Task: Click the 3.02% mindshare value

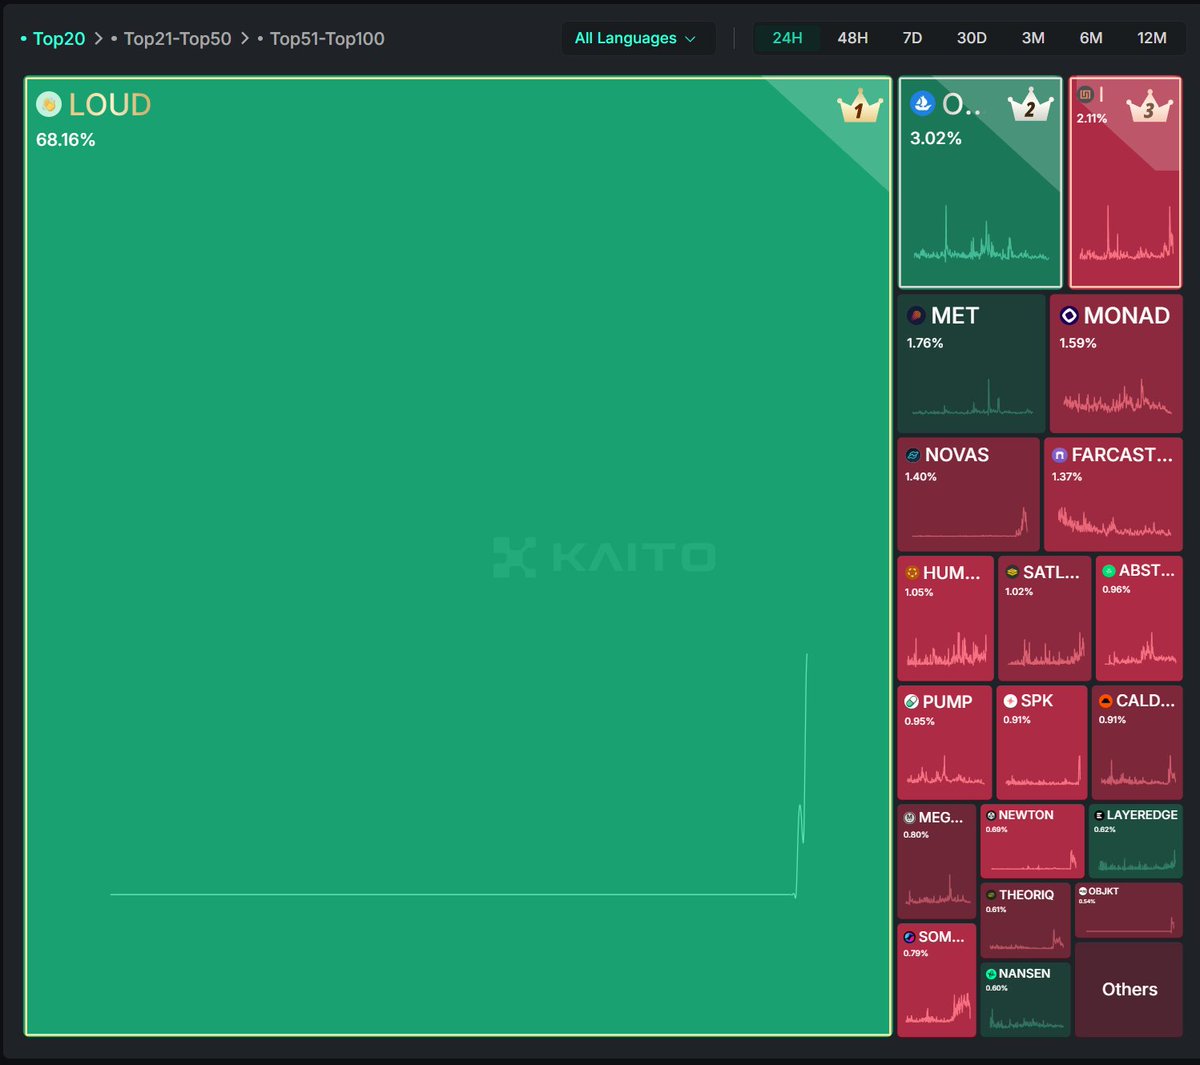Action: click(x=936, y=138)
